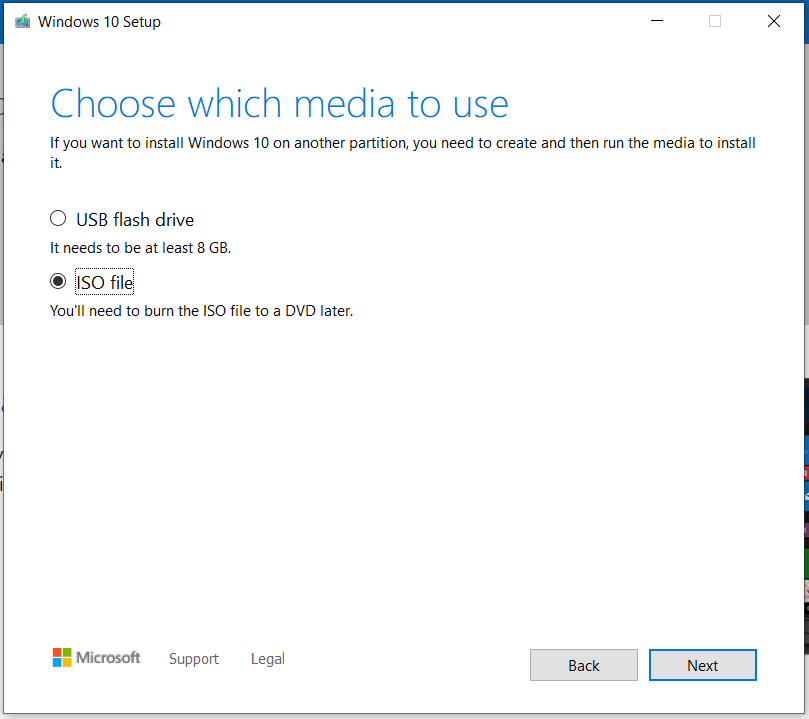Close the Windows 10 Setup window
This screenshot has height=719, width=809.
pos(773,21)
